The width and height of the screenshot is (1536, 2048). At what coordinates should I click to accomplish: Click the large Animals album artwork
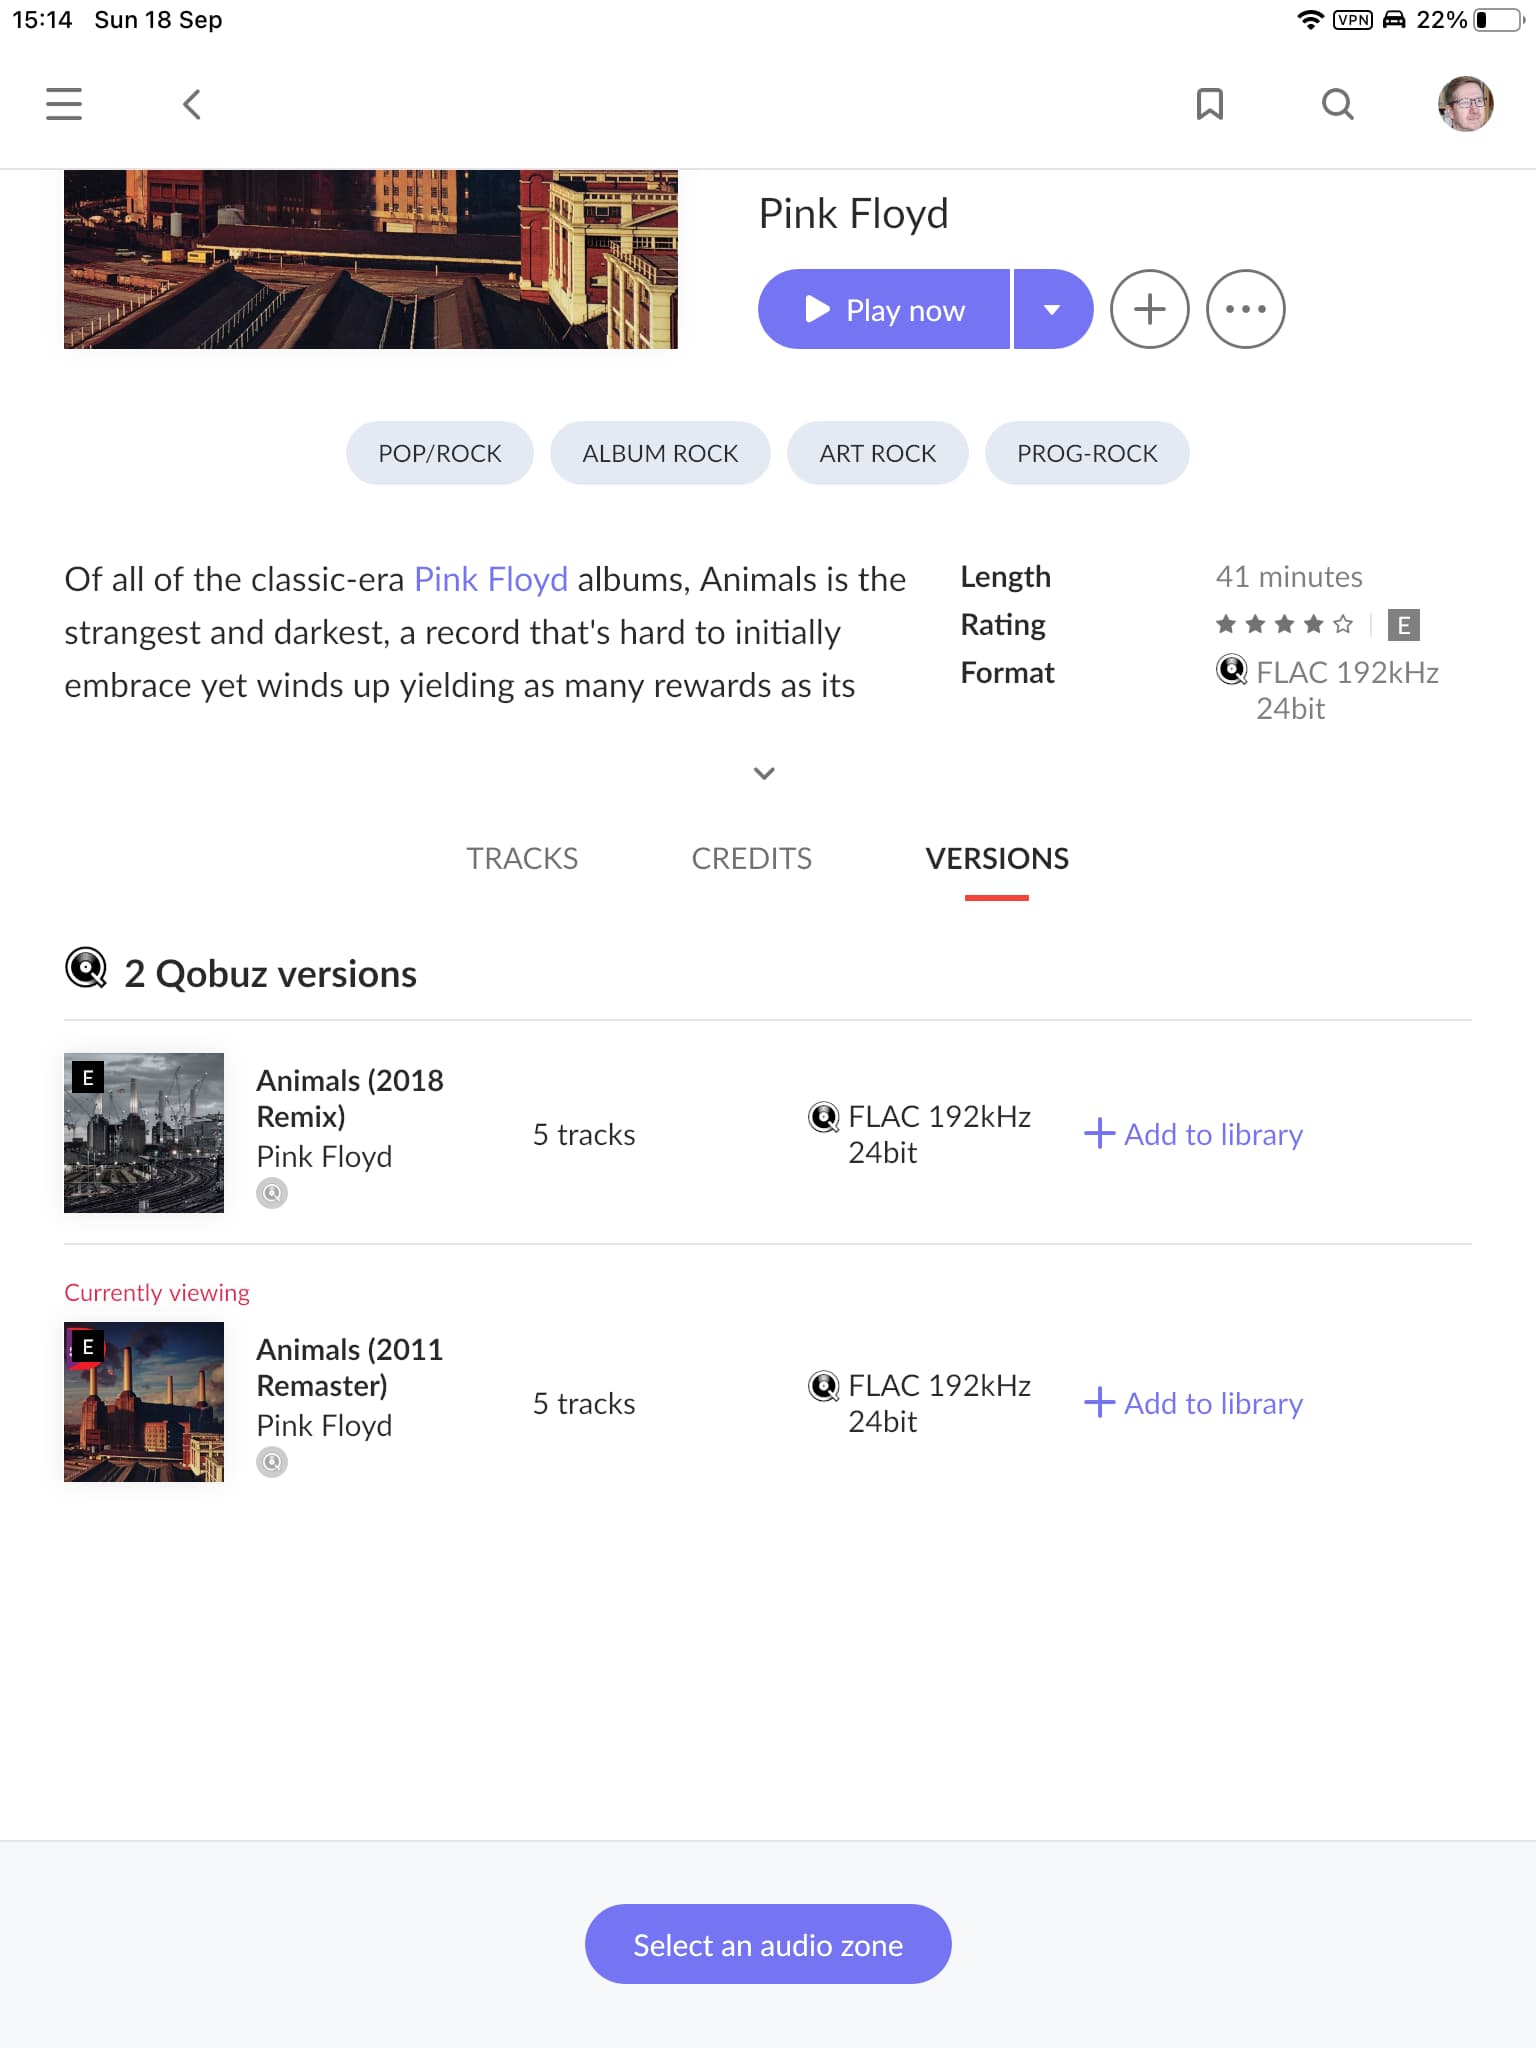[371, 259]
